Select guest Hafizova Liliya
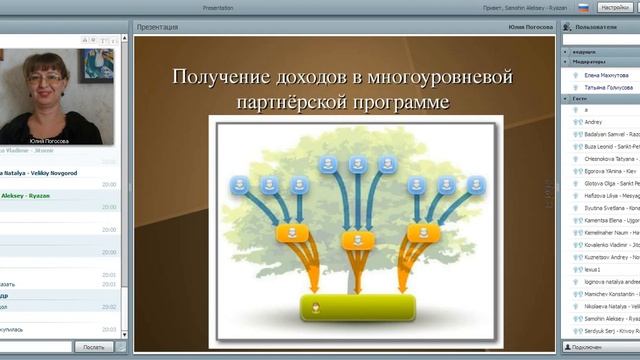This screenshot has width=640, height=360. [x=612, y=196]
